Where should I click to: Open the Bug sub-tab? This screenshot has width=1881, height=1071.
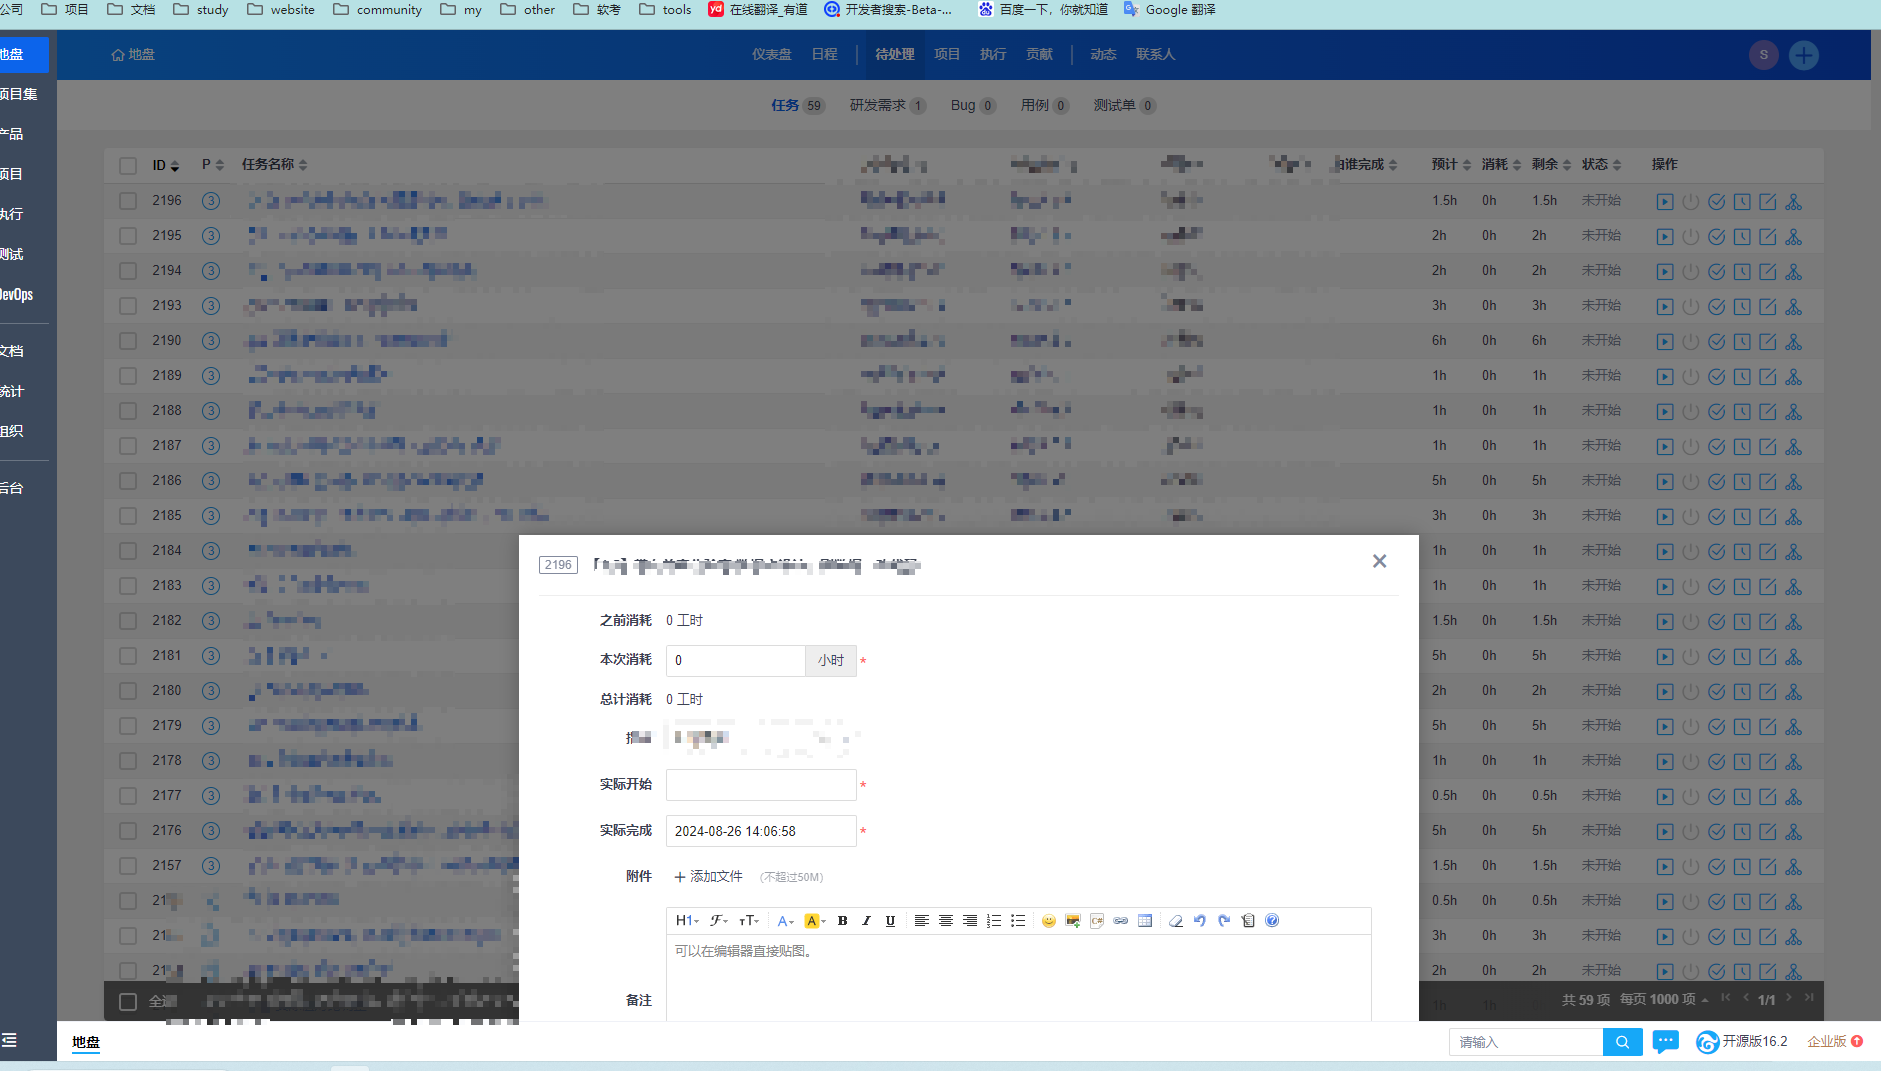[x=973, y=105]
